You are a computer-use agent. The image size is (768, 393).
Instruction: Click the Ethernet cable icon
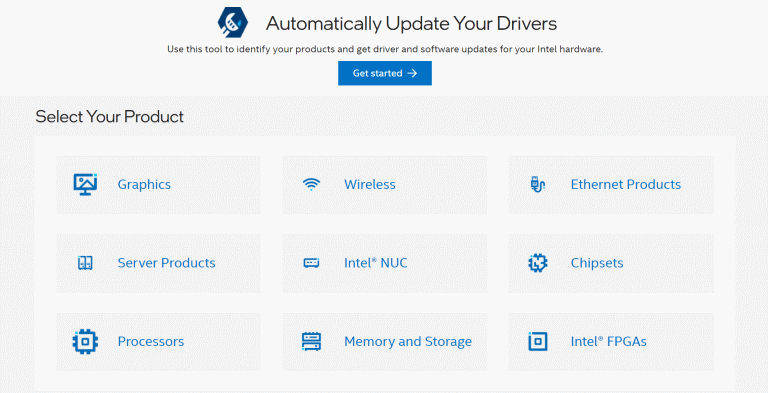point(537,185)
